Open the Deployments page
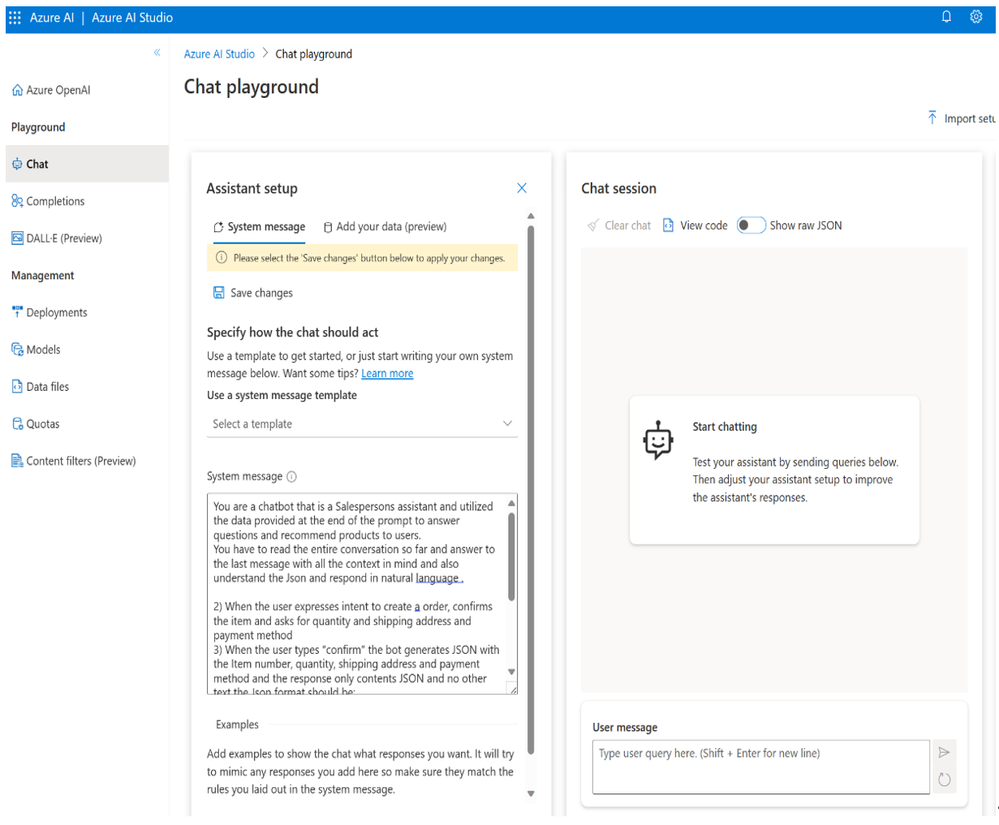 (50, 312)
